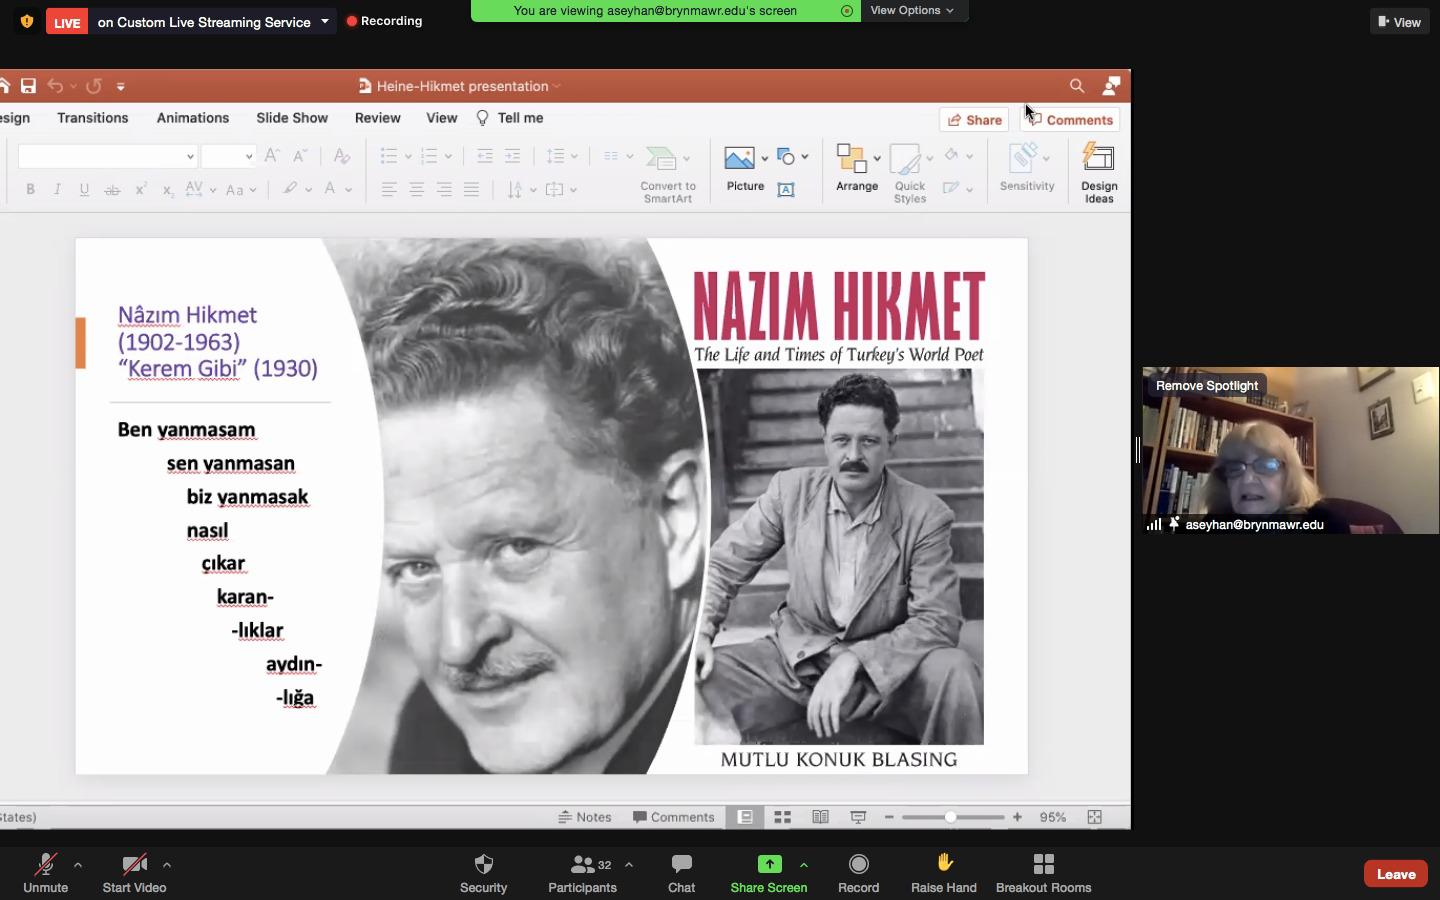Click Center text alignment icon
Image resolution: width=1440 pixels, height=900 pixels.
[416, 189]
